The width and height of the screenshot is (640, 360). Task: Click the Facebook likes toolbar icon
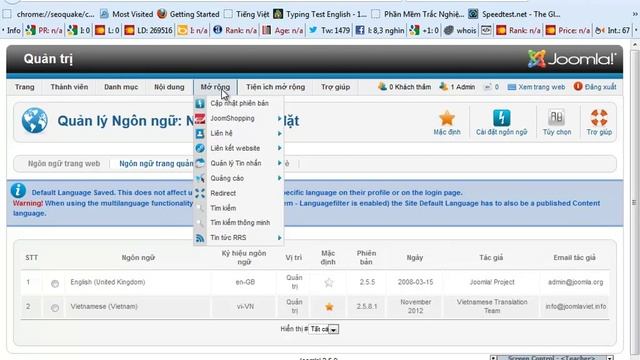360,30
